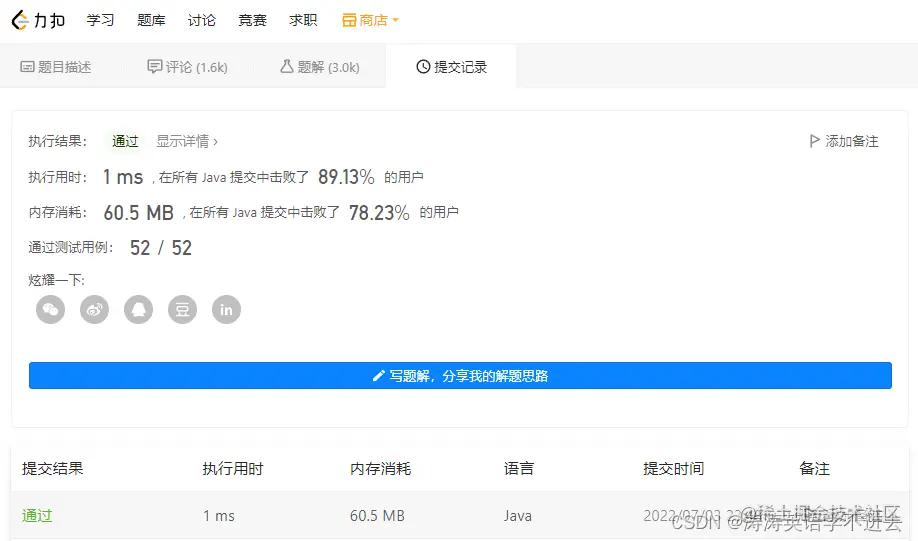This screenshot has height=541, width=918.
Task: Open 显示详情 link
Action: 187,141
